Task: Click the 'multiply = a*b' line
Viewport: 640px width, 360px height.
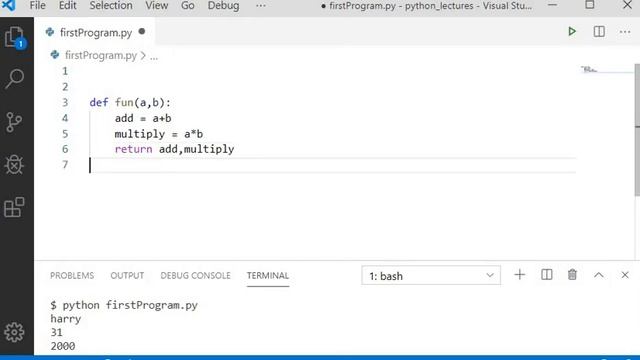Action: [x=159, y=134]
